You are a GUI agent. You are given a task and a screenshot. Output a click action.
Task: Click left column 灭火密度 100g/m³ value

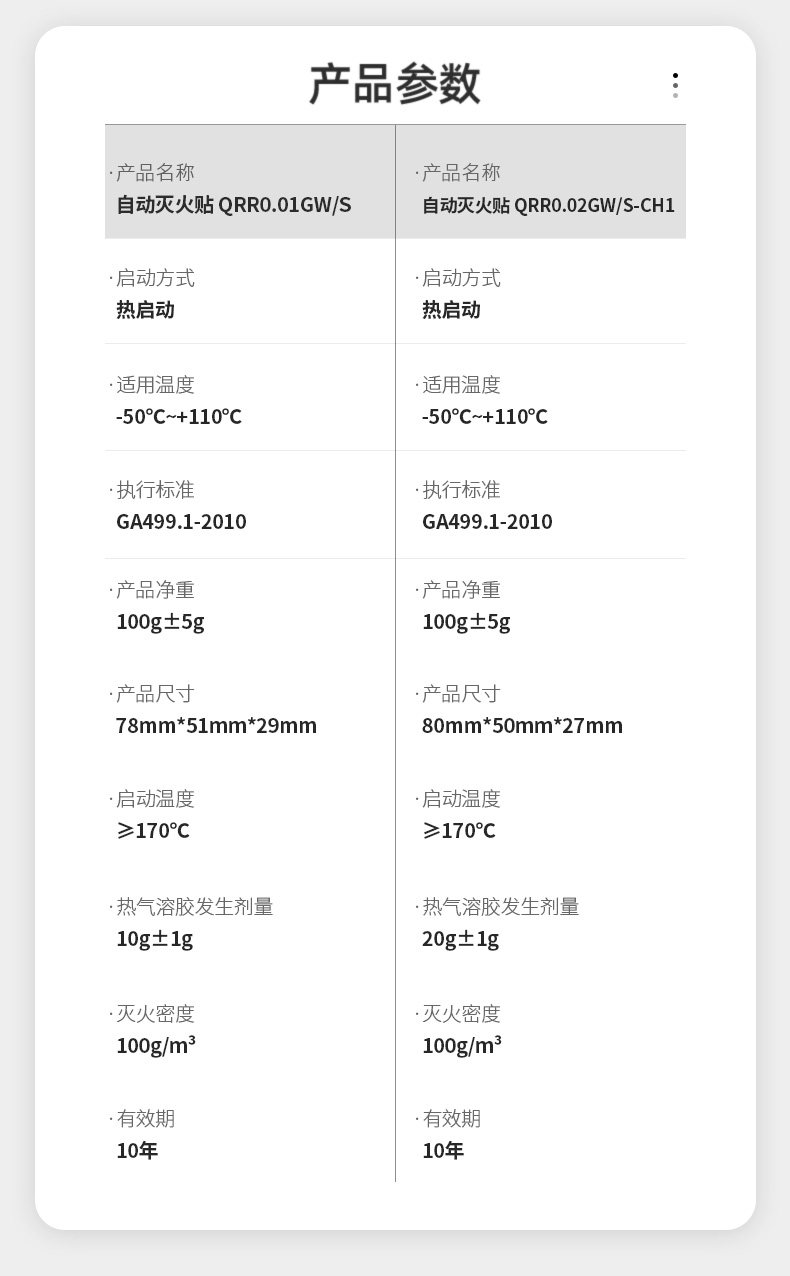tap(156, 1046)
